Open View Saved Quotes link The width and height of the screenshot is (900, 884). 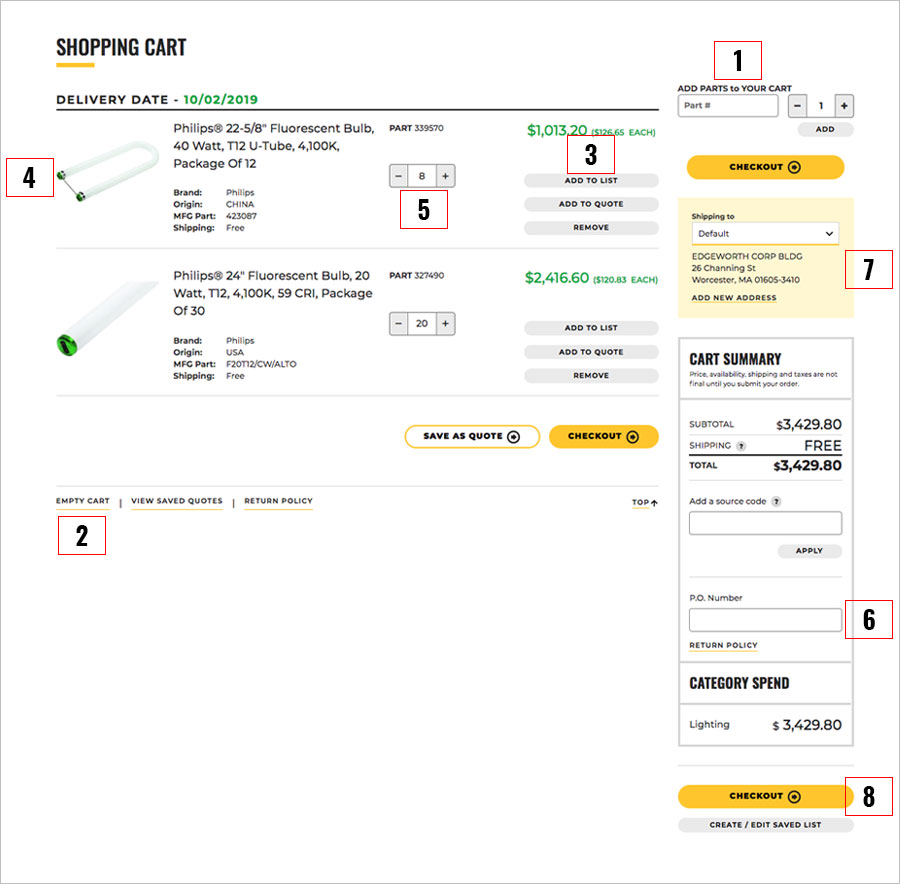point(177,501)
